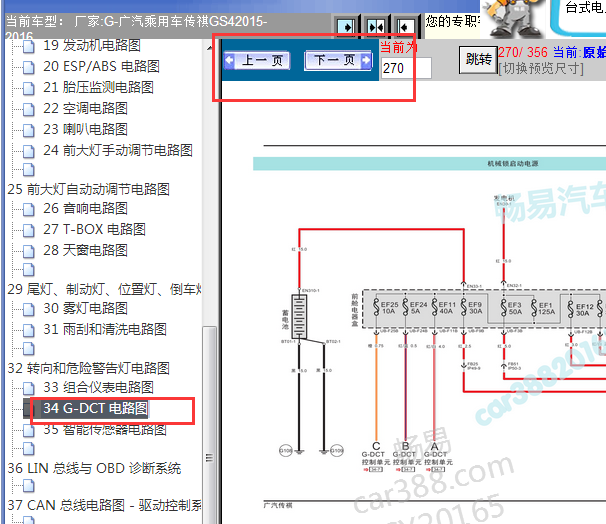The image size is (606, 524).
Task: Click document icon beside 26 音响电路图
Action: (28, 209)
